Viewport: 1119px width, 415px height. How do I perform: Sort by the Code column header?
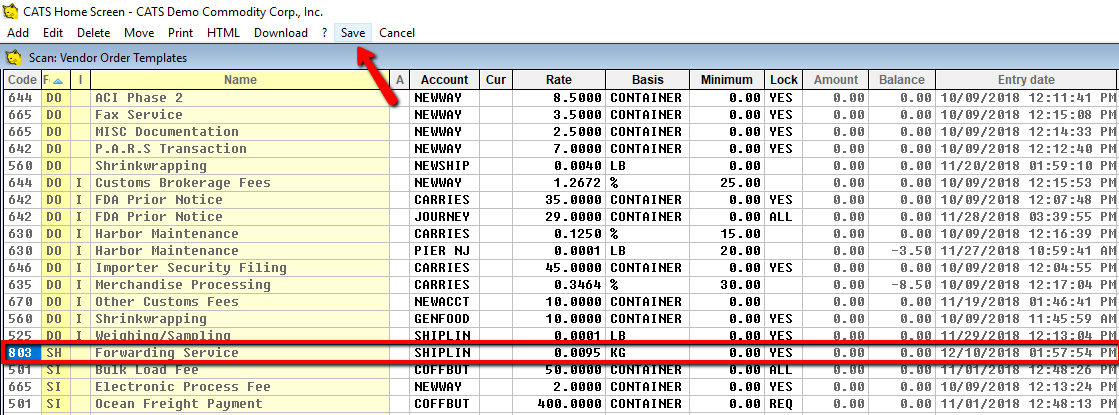(x=21, y=80)
